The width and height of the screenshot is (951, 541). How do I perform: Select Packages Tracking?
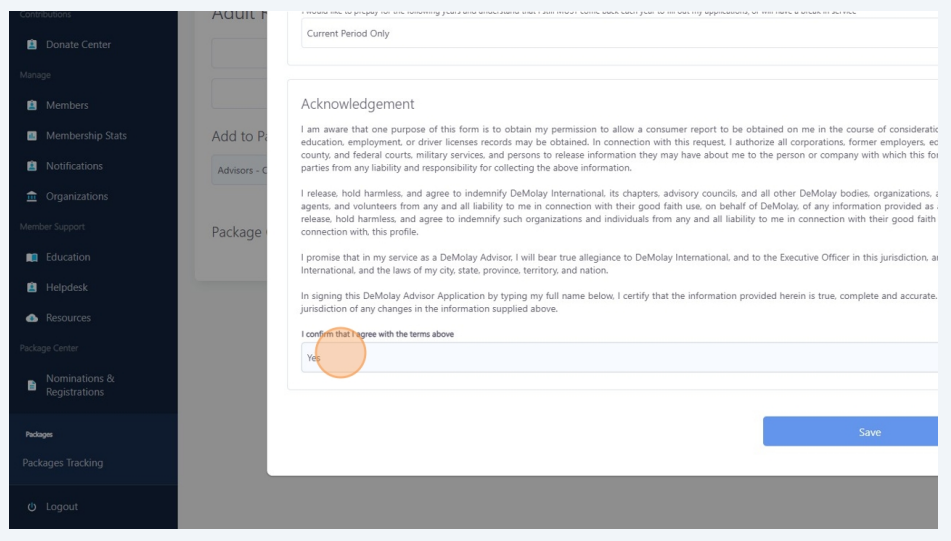pyautogui.click(x=62, y=463)
